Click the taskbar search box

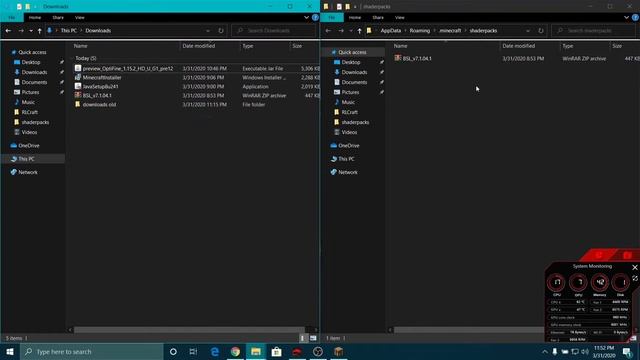pos(92,351)
